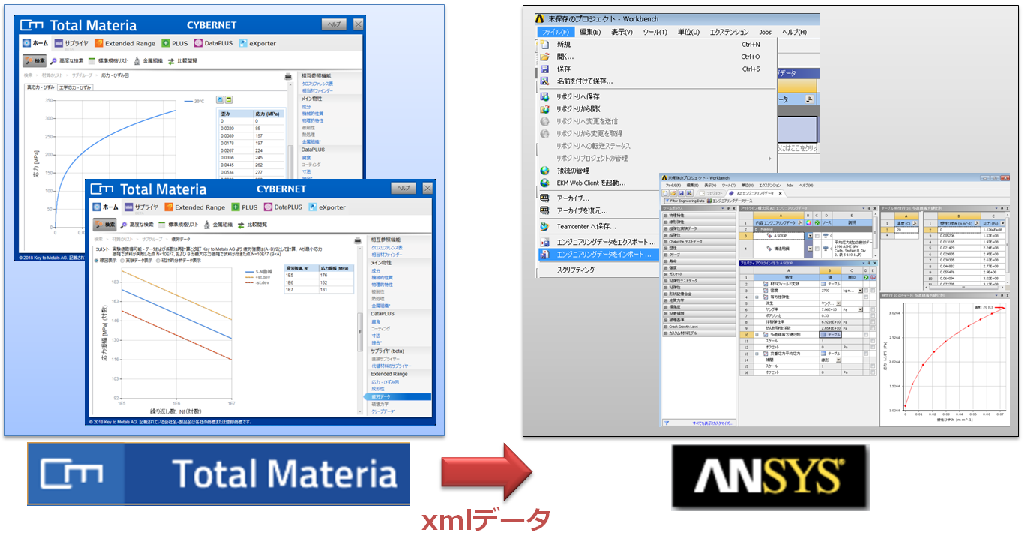The height and width of the screenshot is (539, 1028).
Task: Expand Chaboche テストデータ group in Workbench toolbox
Action: (665, 241)
